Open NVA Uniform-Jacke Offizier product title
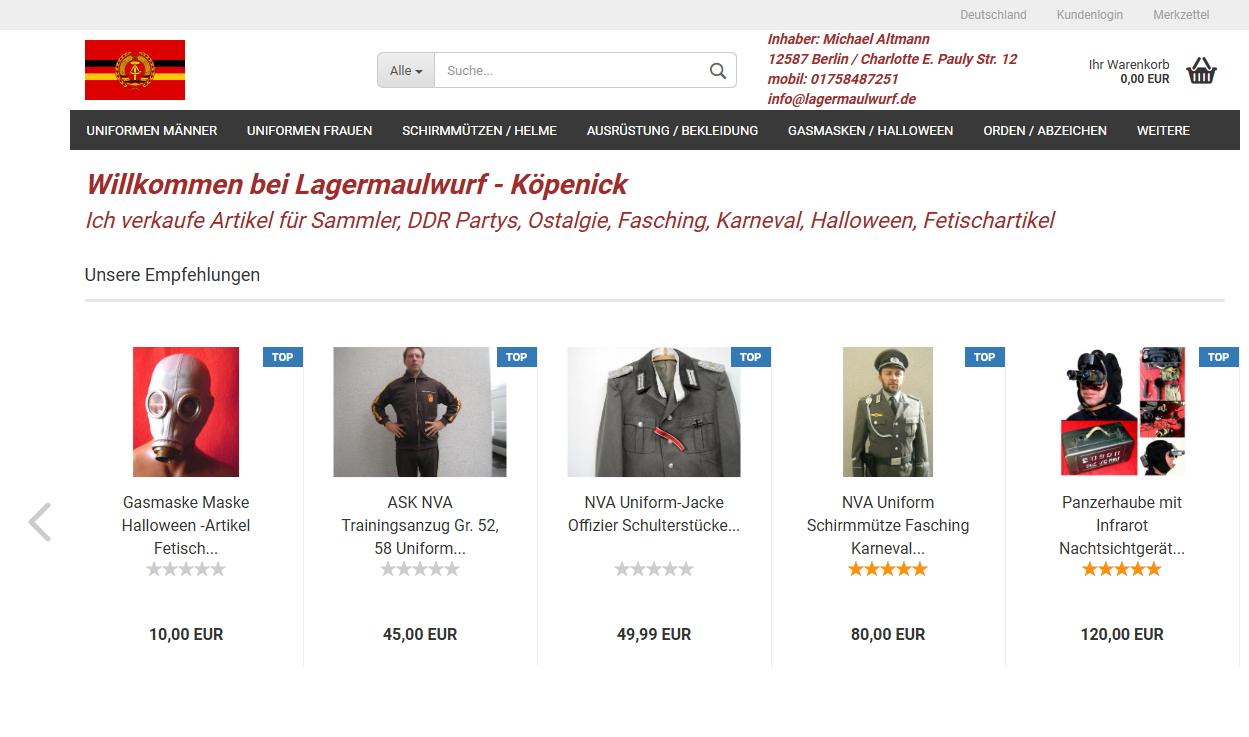 tap(654, 513)
